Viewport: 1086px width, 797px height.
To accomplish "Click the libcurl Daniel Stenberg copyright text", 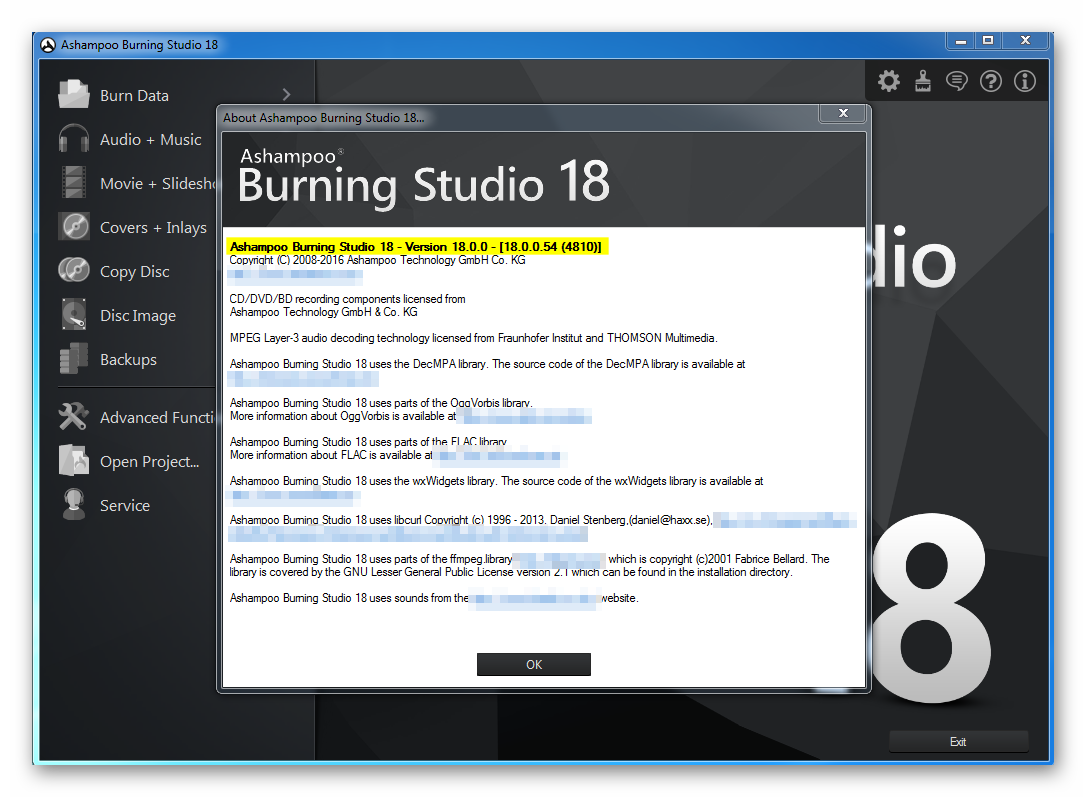I will tap(471, 520).
